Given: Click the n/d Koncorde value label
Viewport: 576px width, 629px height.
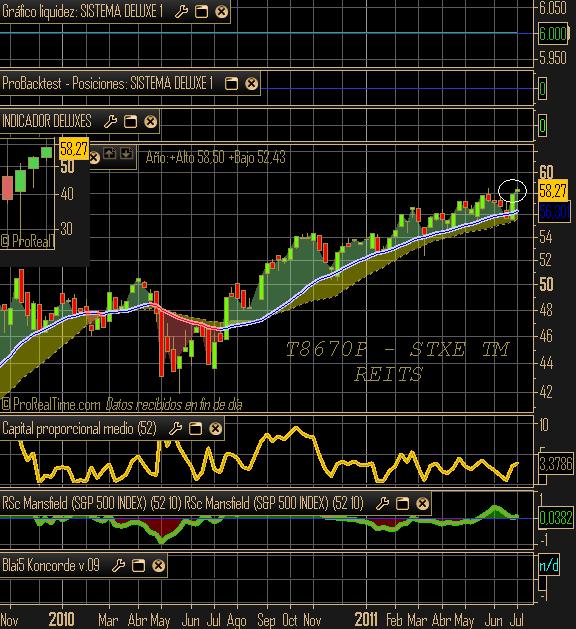Looking at the screenshot, I should click(x=549, y=565).
